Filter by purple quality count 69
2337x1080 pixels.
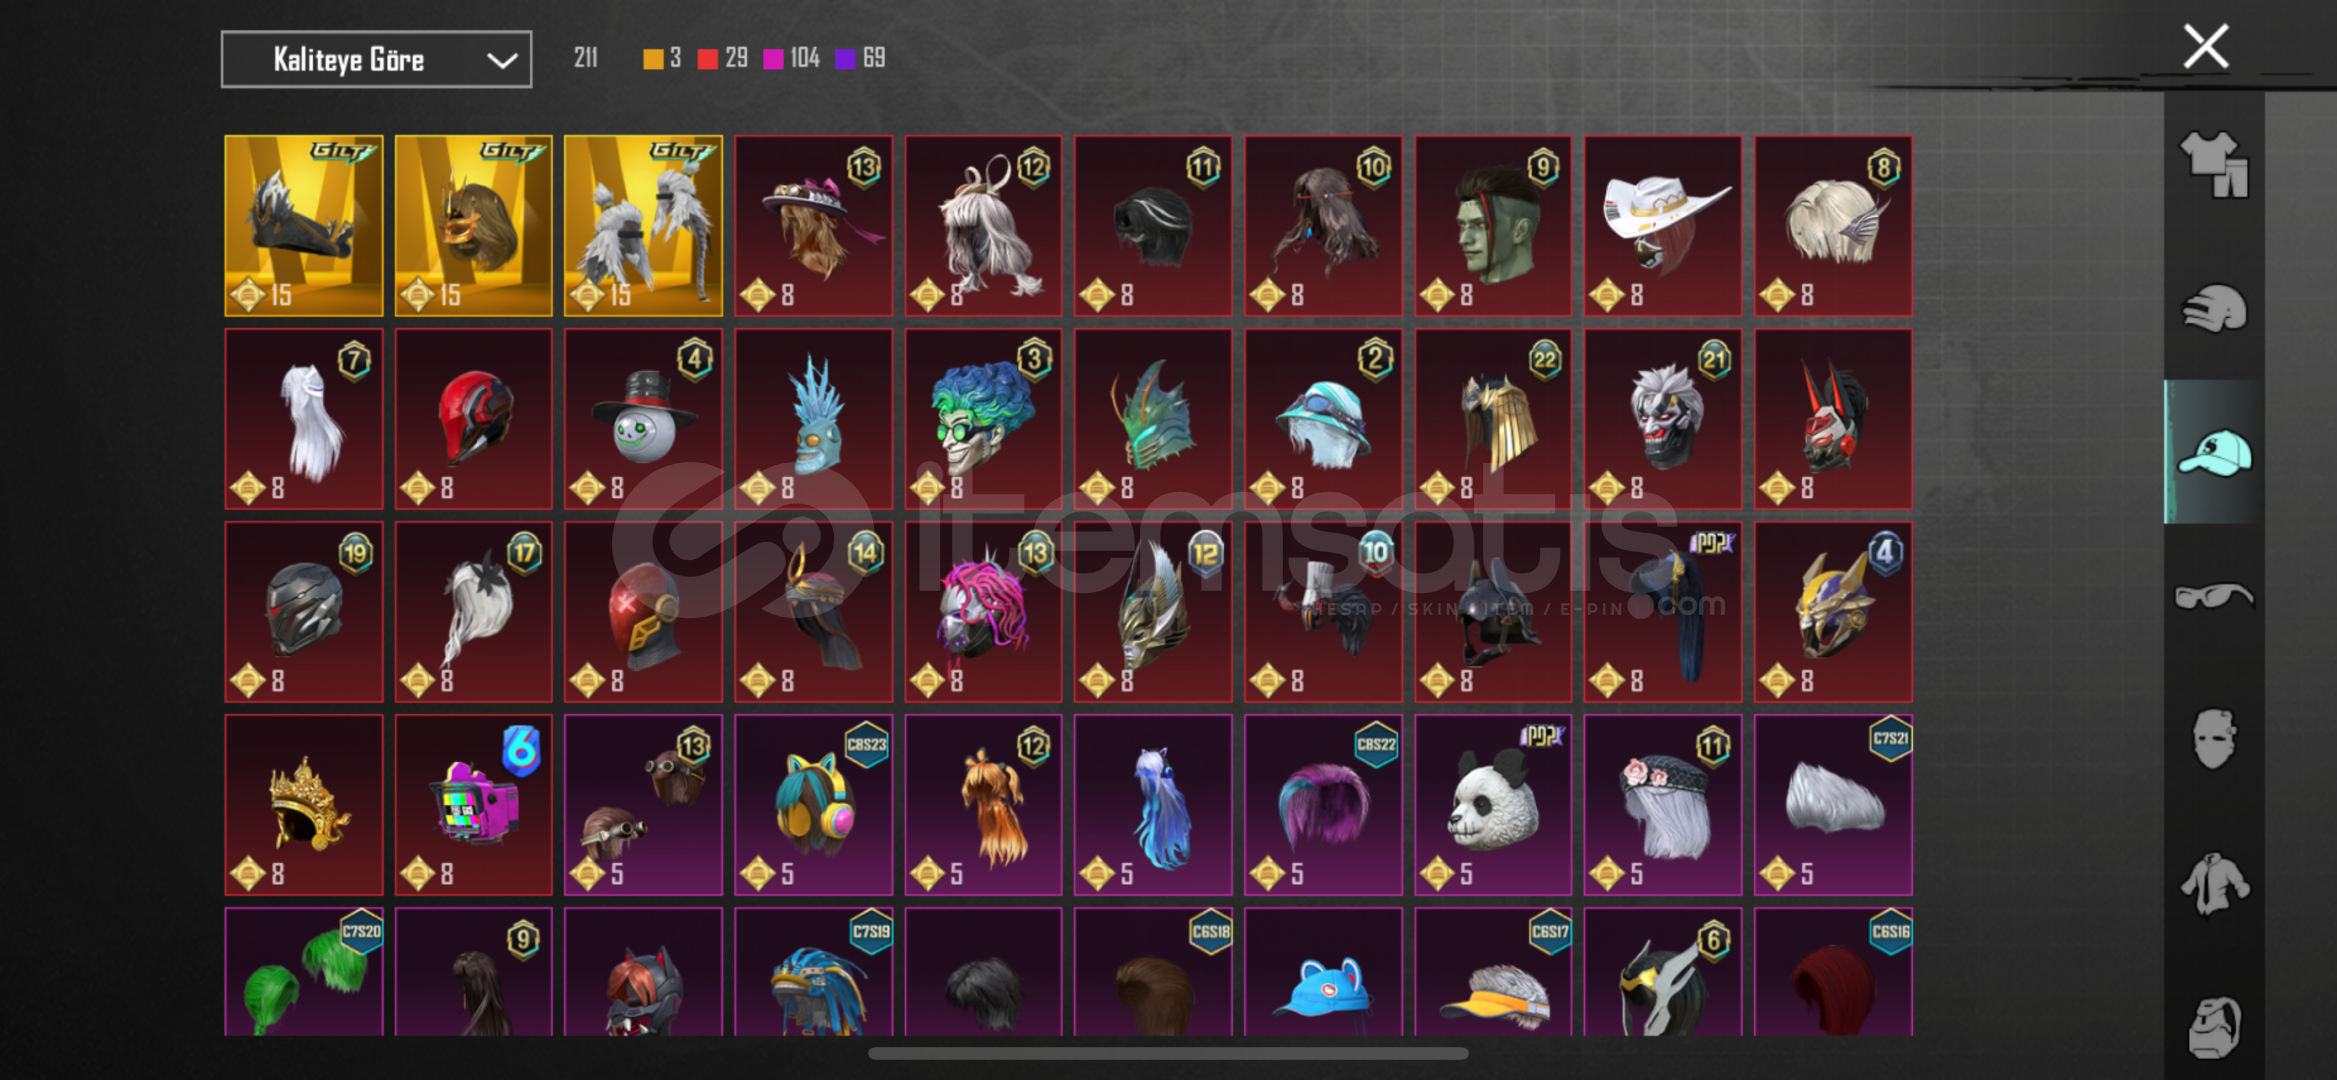coord(861,59)
